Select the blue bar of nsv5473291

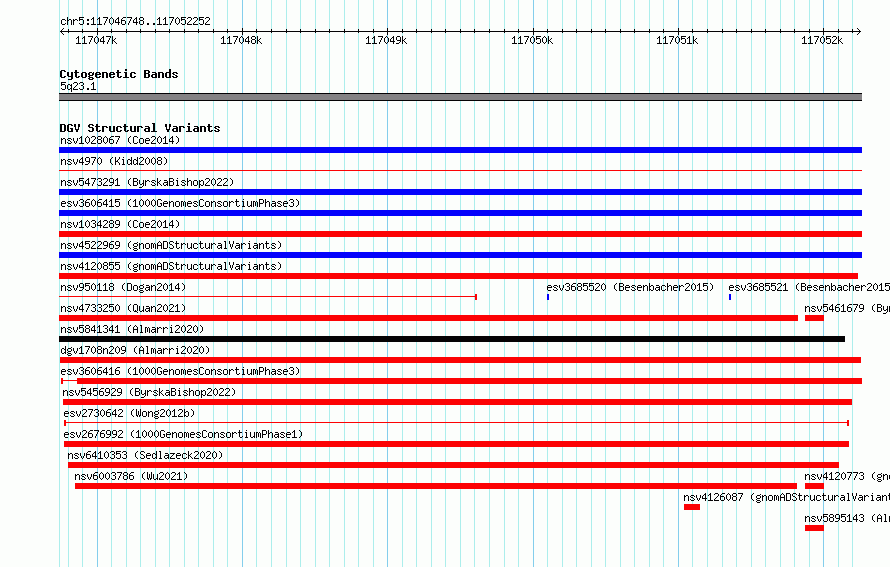click(x=460, y=192)
